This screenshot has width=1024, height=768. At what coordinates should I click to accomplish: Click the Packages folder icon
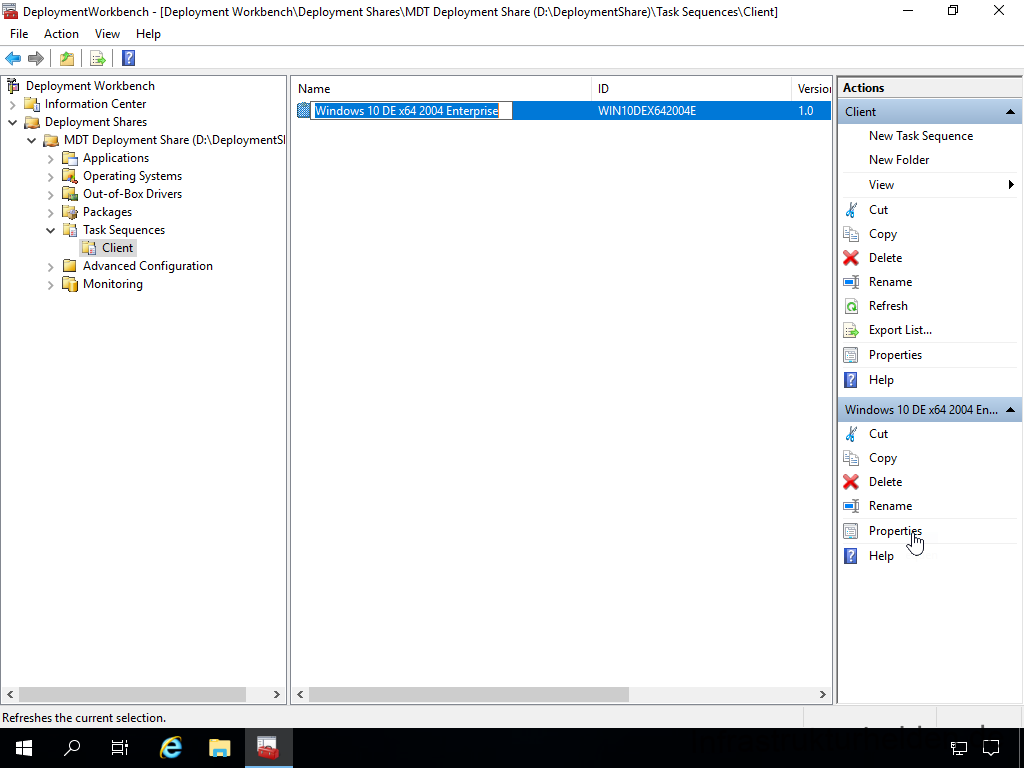coord(70,212)
